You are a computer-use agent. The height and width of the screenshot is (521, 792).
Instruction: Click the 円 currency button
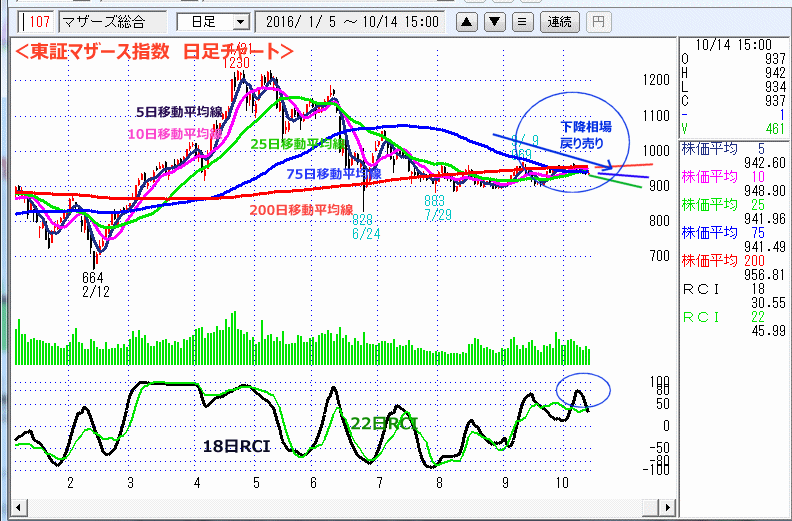[597, 21]
